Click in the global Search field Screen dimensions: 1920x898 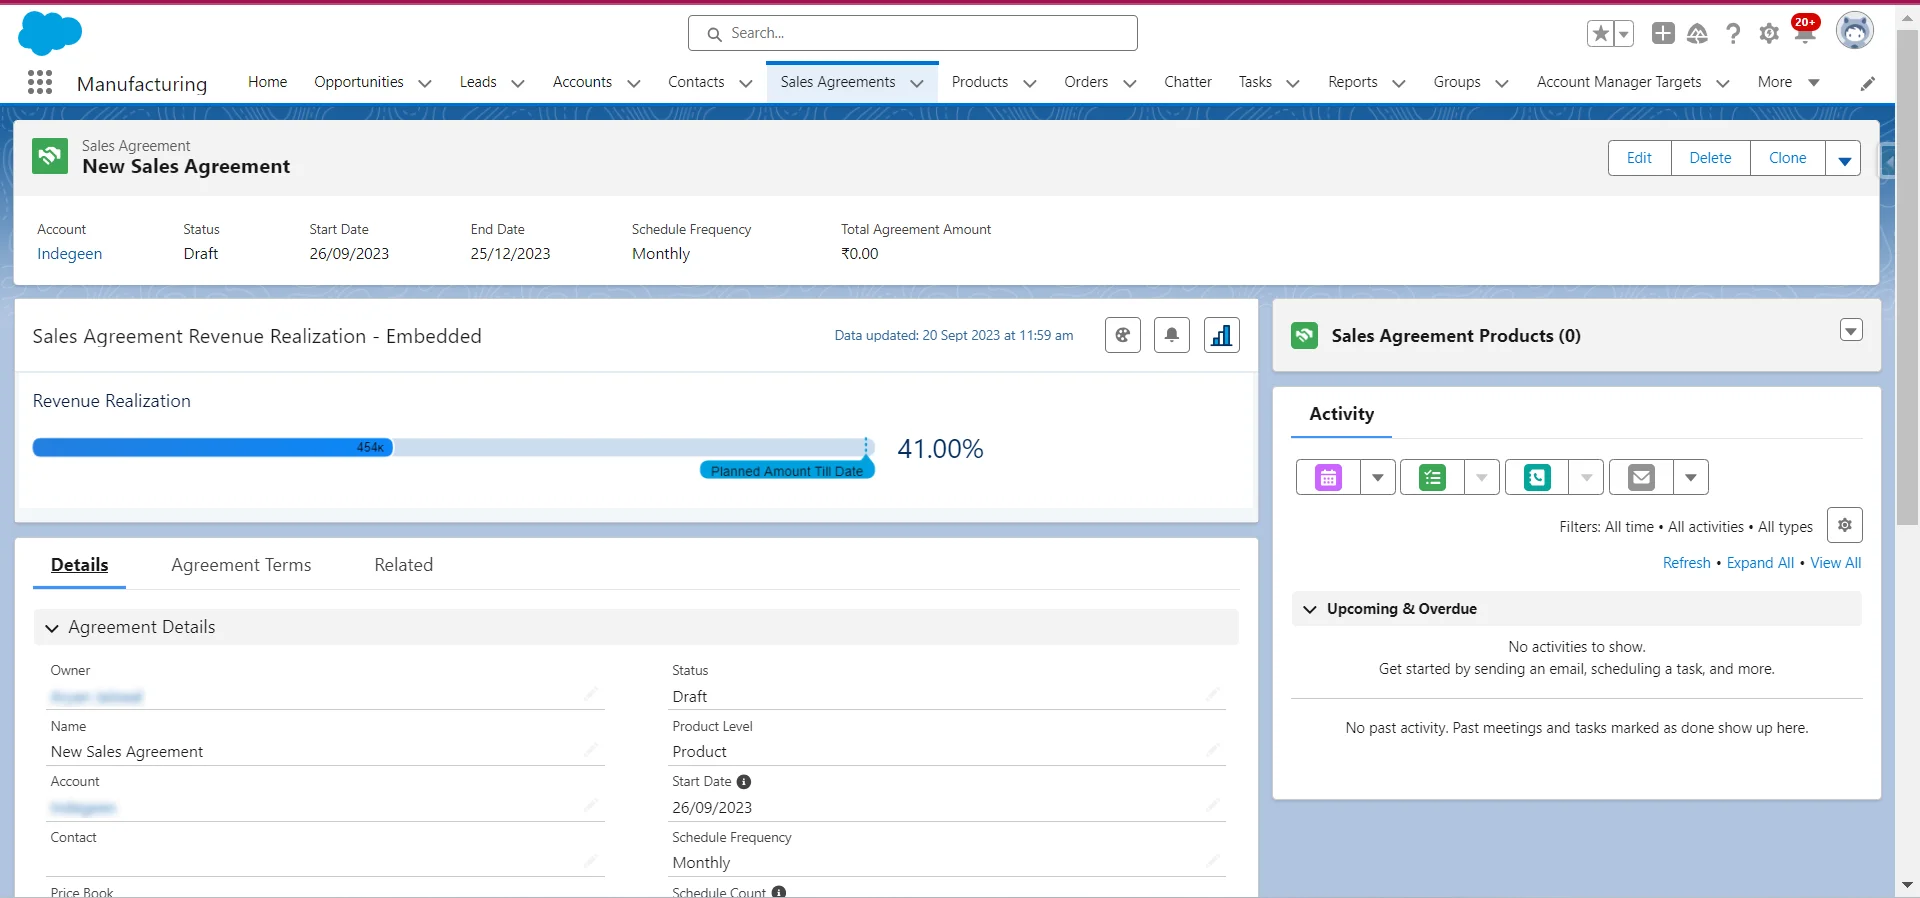click(912, 33)
